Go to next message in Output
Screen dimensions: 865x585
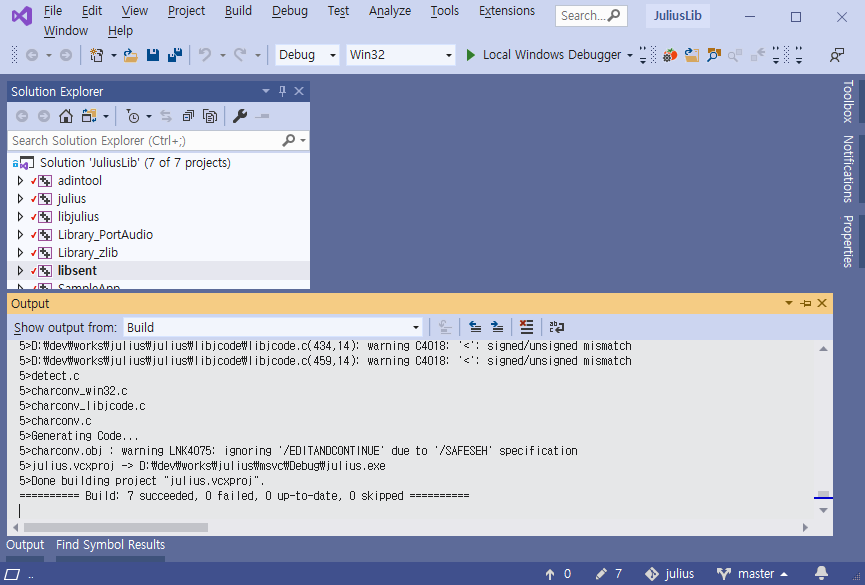pos(497,327)
